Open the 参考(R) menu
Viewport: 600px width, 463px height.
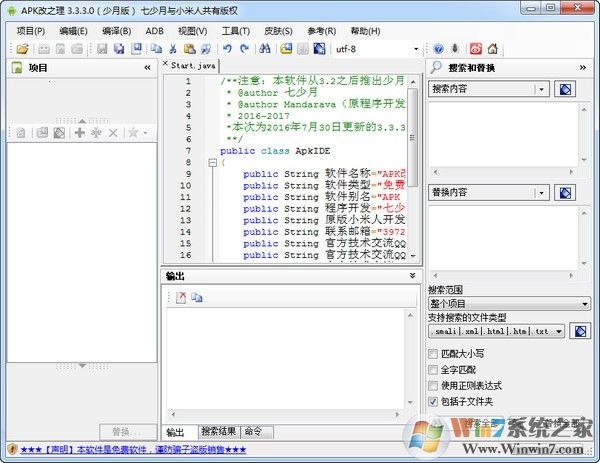[322, 31]
